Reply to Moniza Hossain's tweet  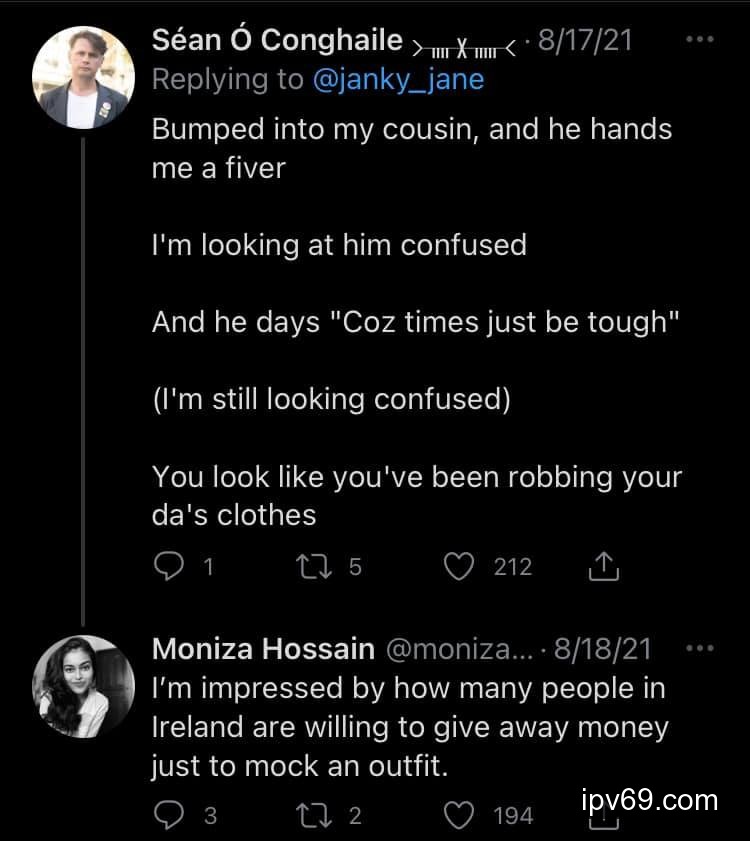(168, 815)
